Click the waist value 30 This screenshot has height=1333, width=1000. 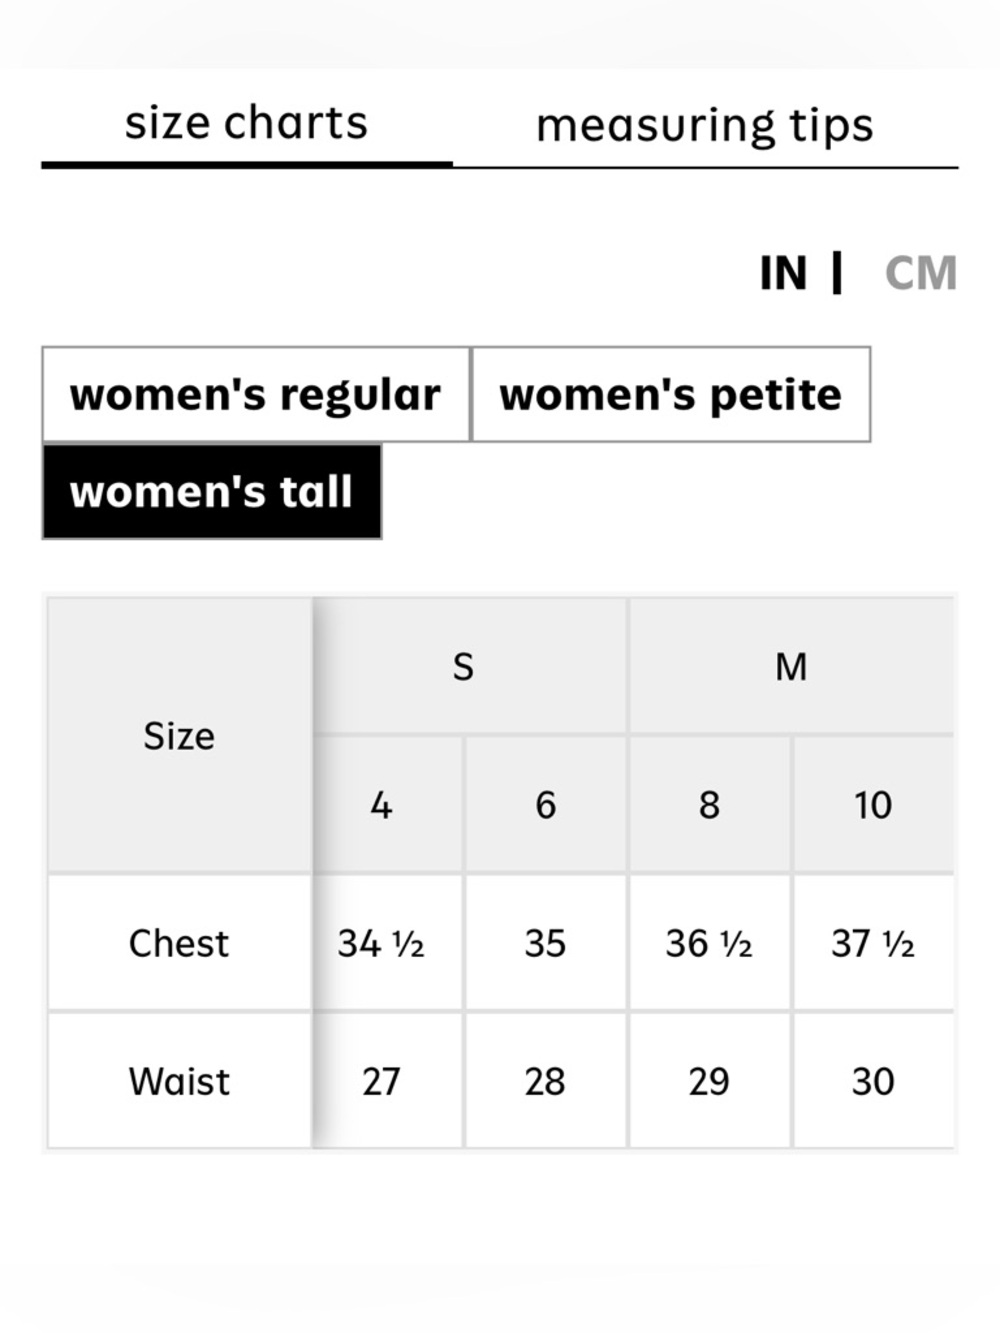pos(873,1081)
